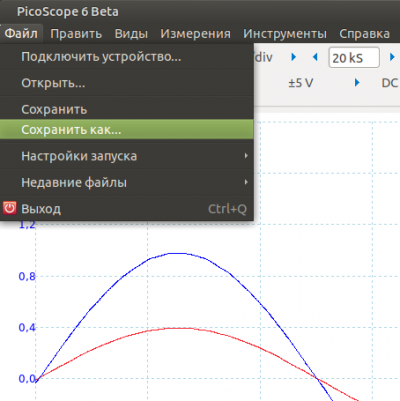Click the red power icon next to Выход
Screen dimensions: 400x401
[10, 208]
